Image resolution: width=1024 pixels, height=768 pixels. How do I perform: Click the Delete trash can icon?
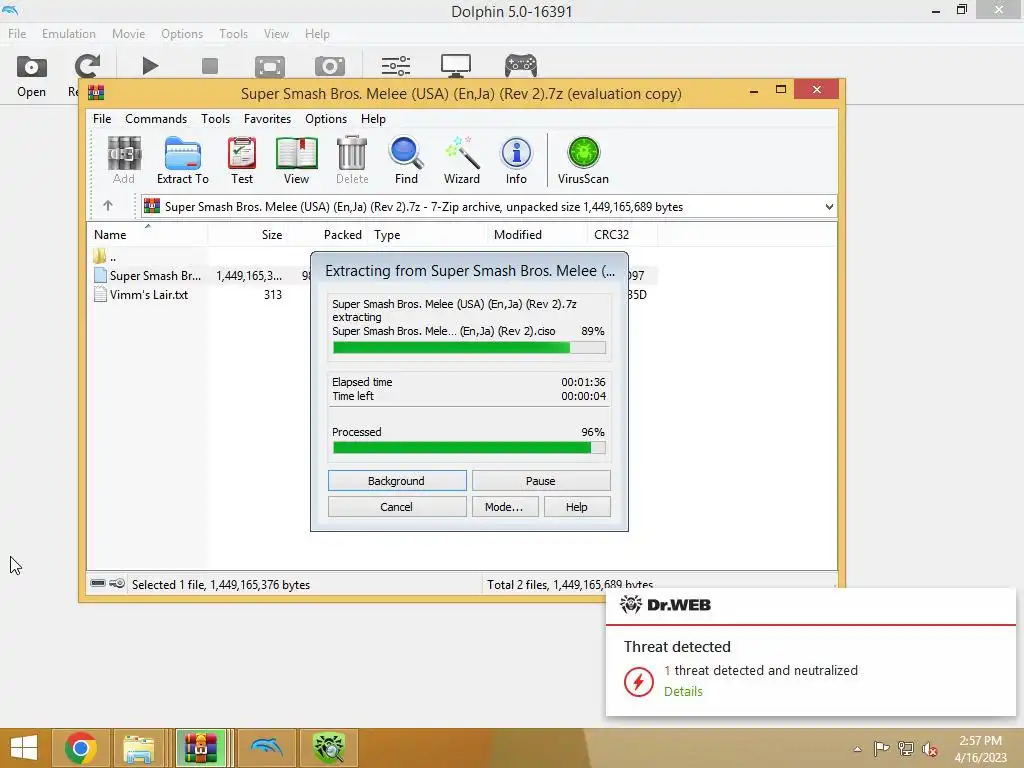click(352, 161)
